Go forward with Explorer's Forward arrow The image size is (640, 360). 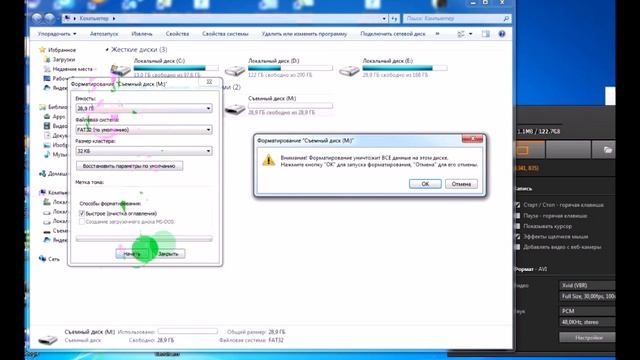click(x=49, y=18)
